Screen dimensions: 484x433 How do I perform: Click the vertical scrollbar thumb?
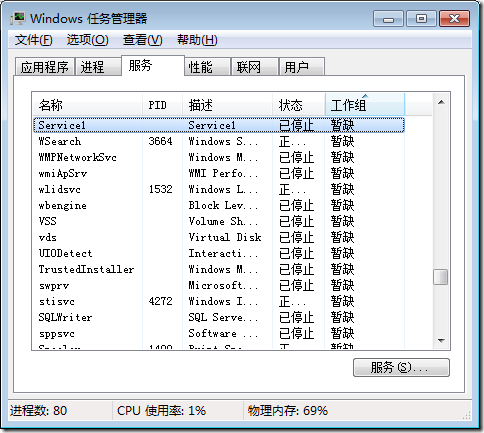coord(441,277)
